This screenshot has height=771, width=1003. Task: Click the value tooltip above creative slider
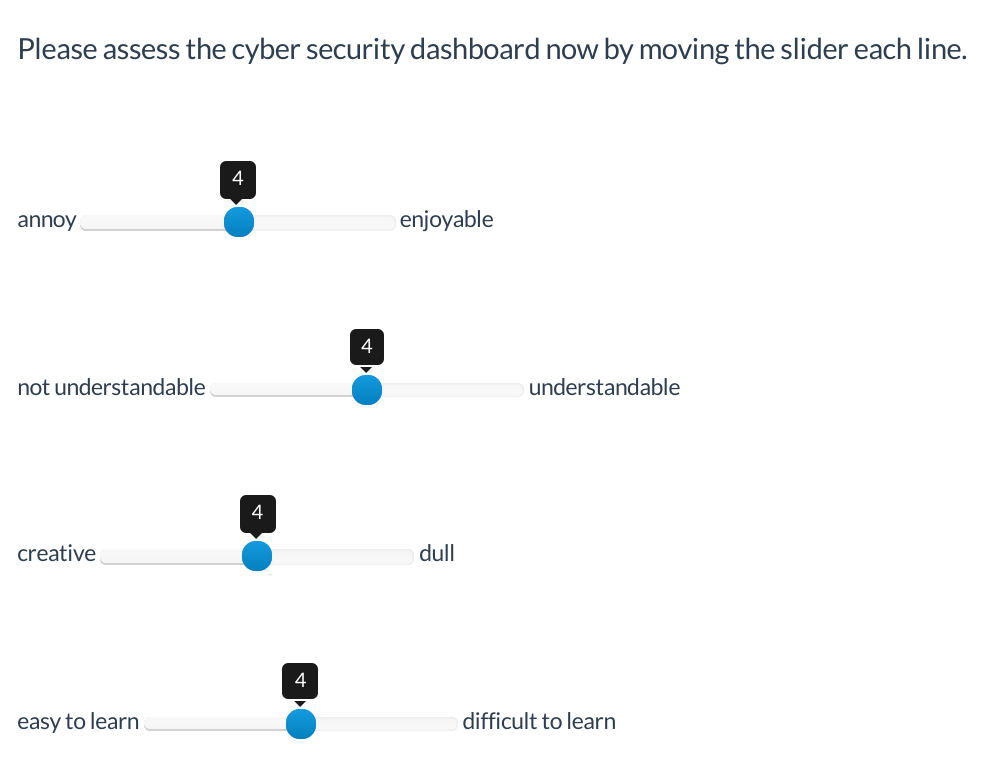click(x=257, y=513)
